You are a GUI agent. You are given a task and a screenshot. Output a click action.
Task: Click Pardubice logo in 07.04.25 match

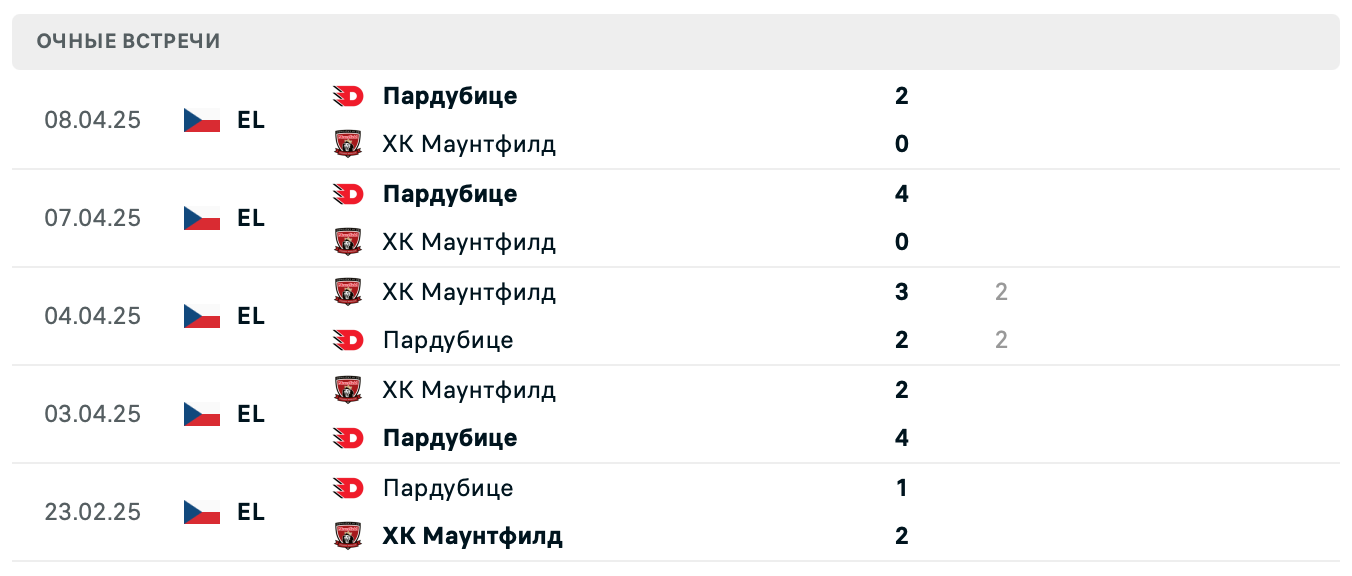pyautogui.click(x=348, y=194)
